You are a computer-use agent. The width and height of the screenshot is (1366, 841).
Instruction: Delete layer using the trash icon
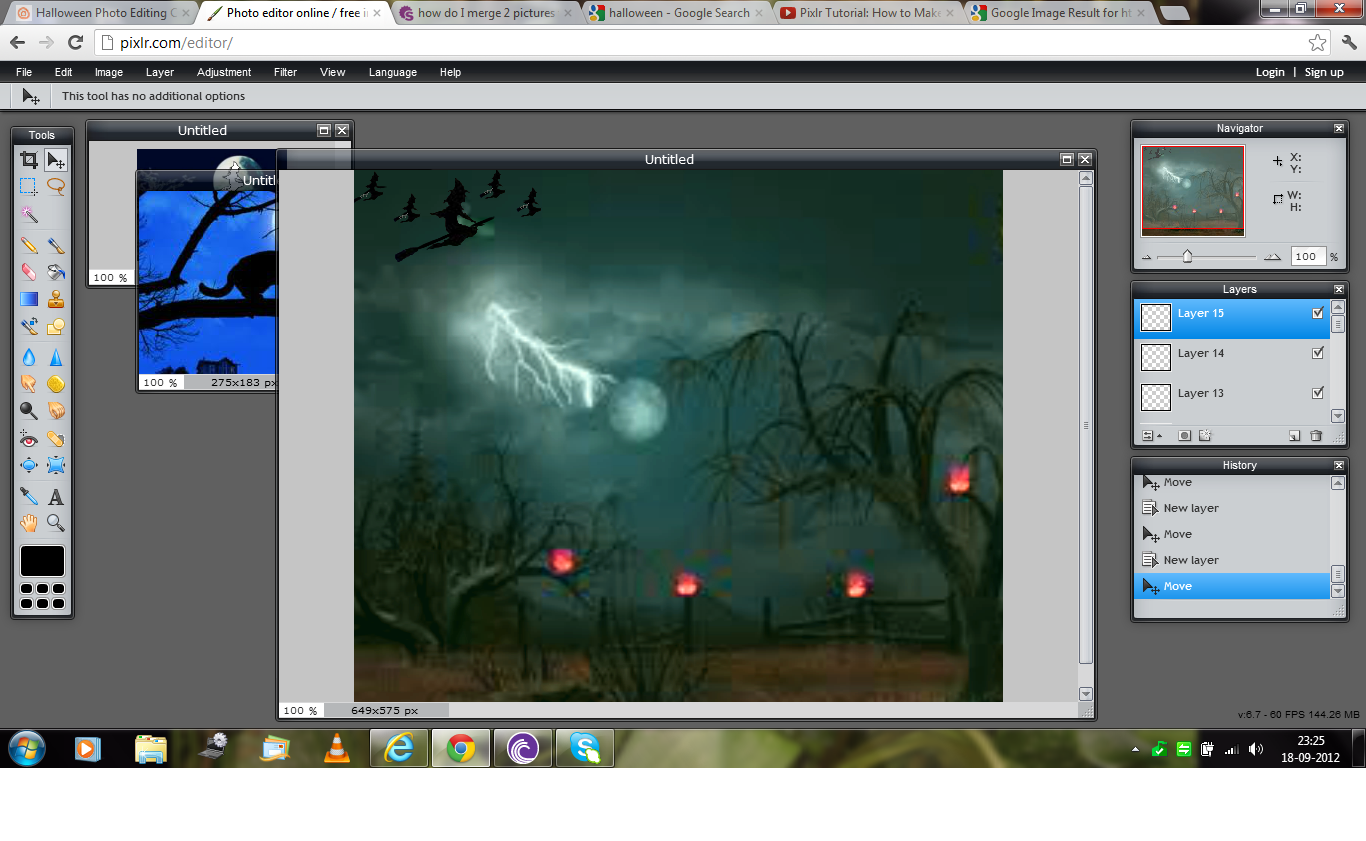1316,436
